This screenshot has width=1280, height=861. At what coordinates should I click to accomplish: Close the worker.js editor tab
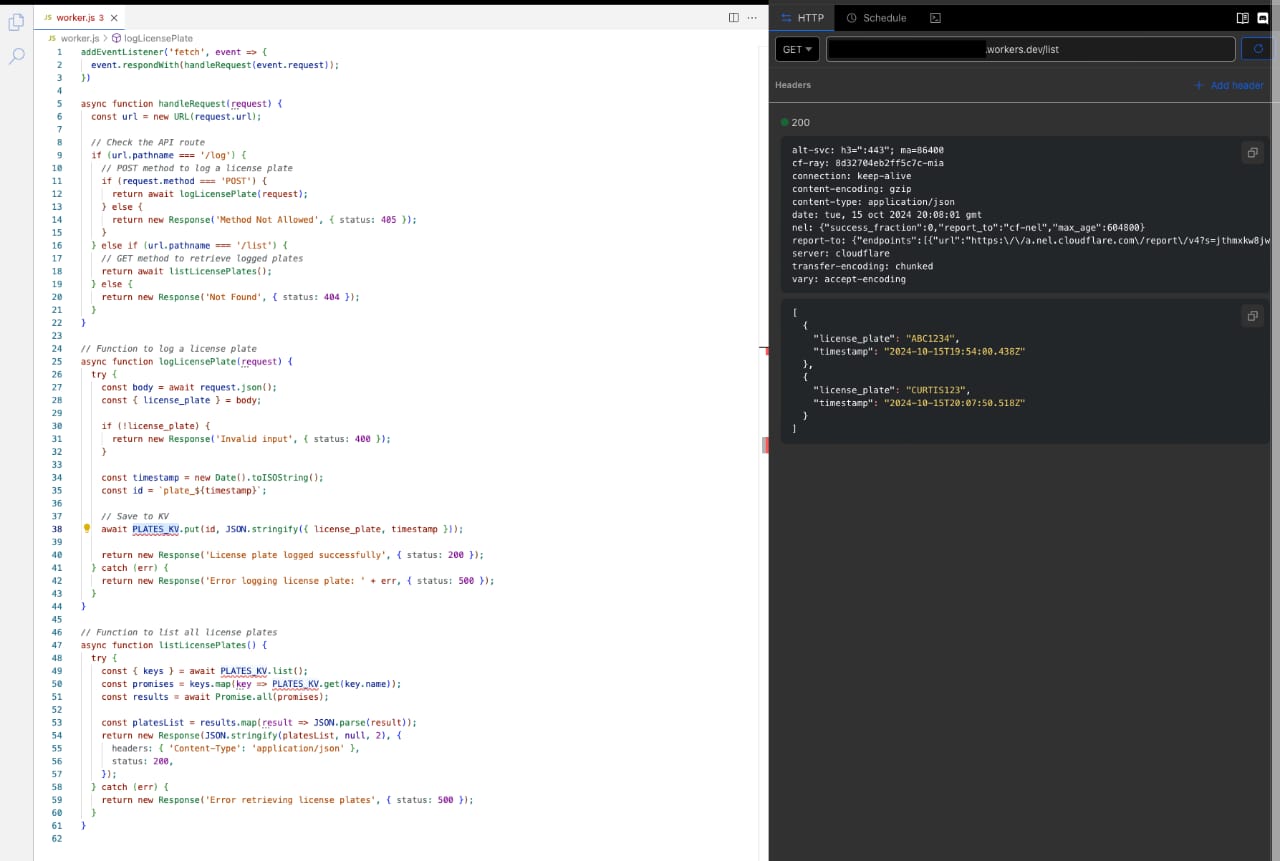[113, 18]
